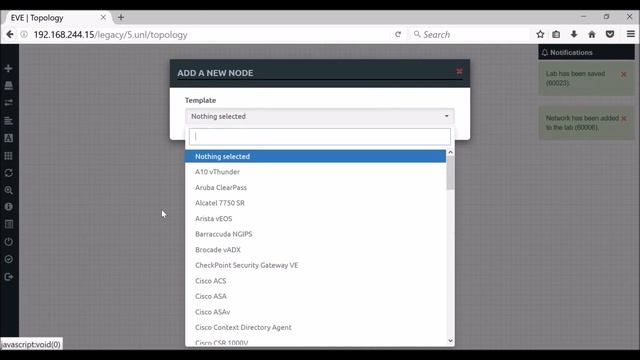Click the zoom magnifier sidebar icon
The image size is (640, 360).
[8, 190]
